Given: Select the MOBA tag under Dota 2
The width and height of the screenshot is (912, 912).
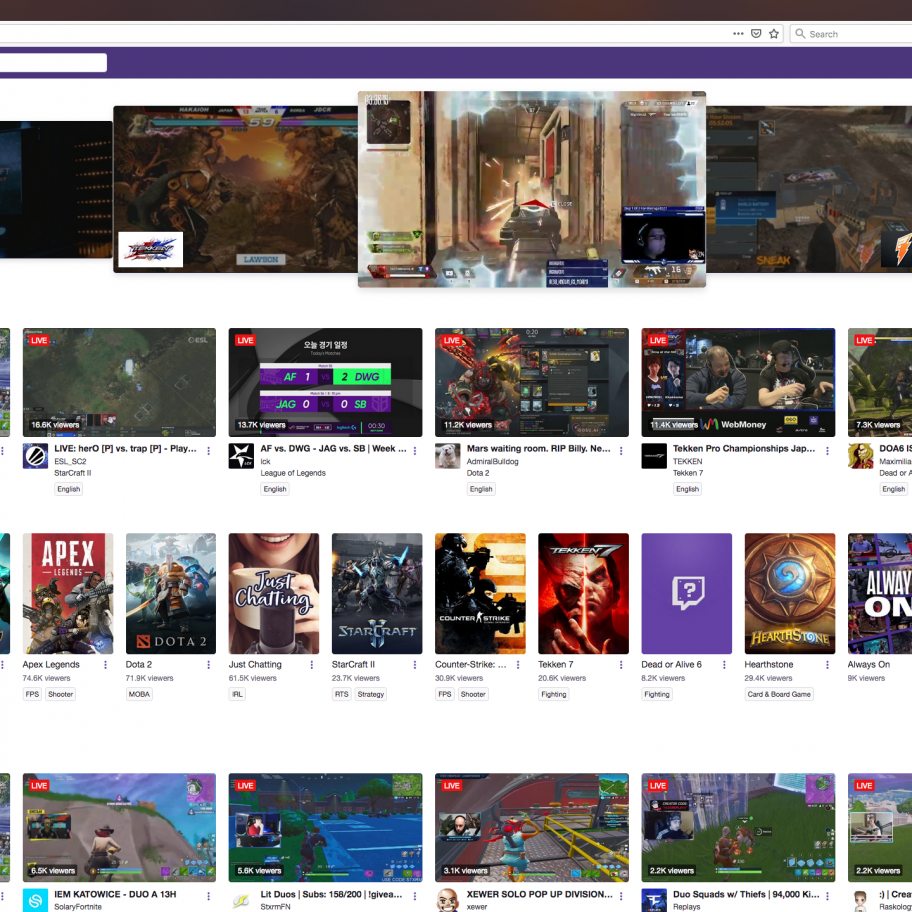Looking at the screenshot, I should click(x=139, y=694).
